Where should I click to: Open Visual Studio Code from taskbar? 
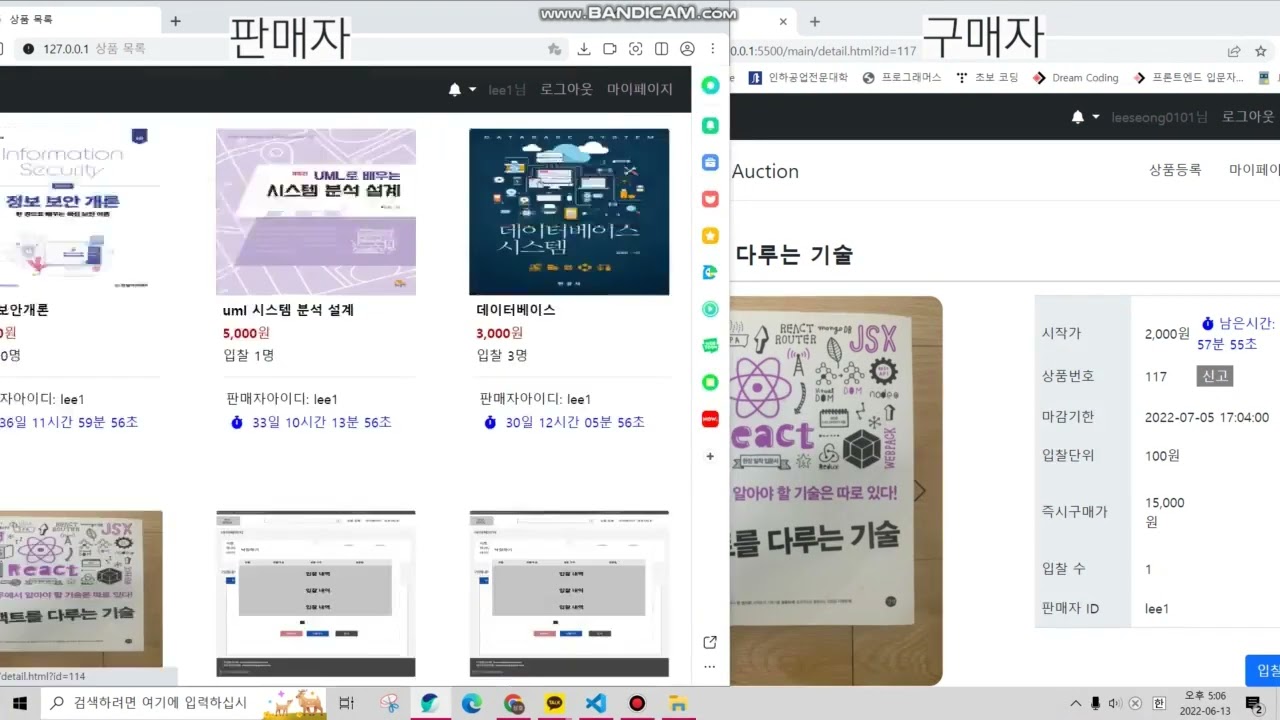coord(595,703)
